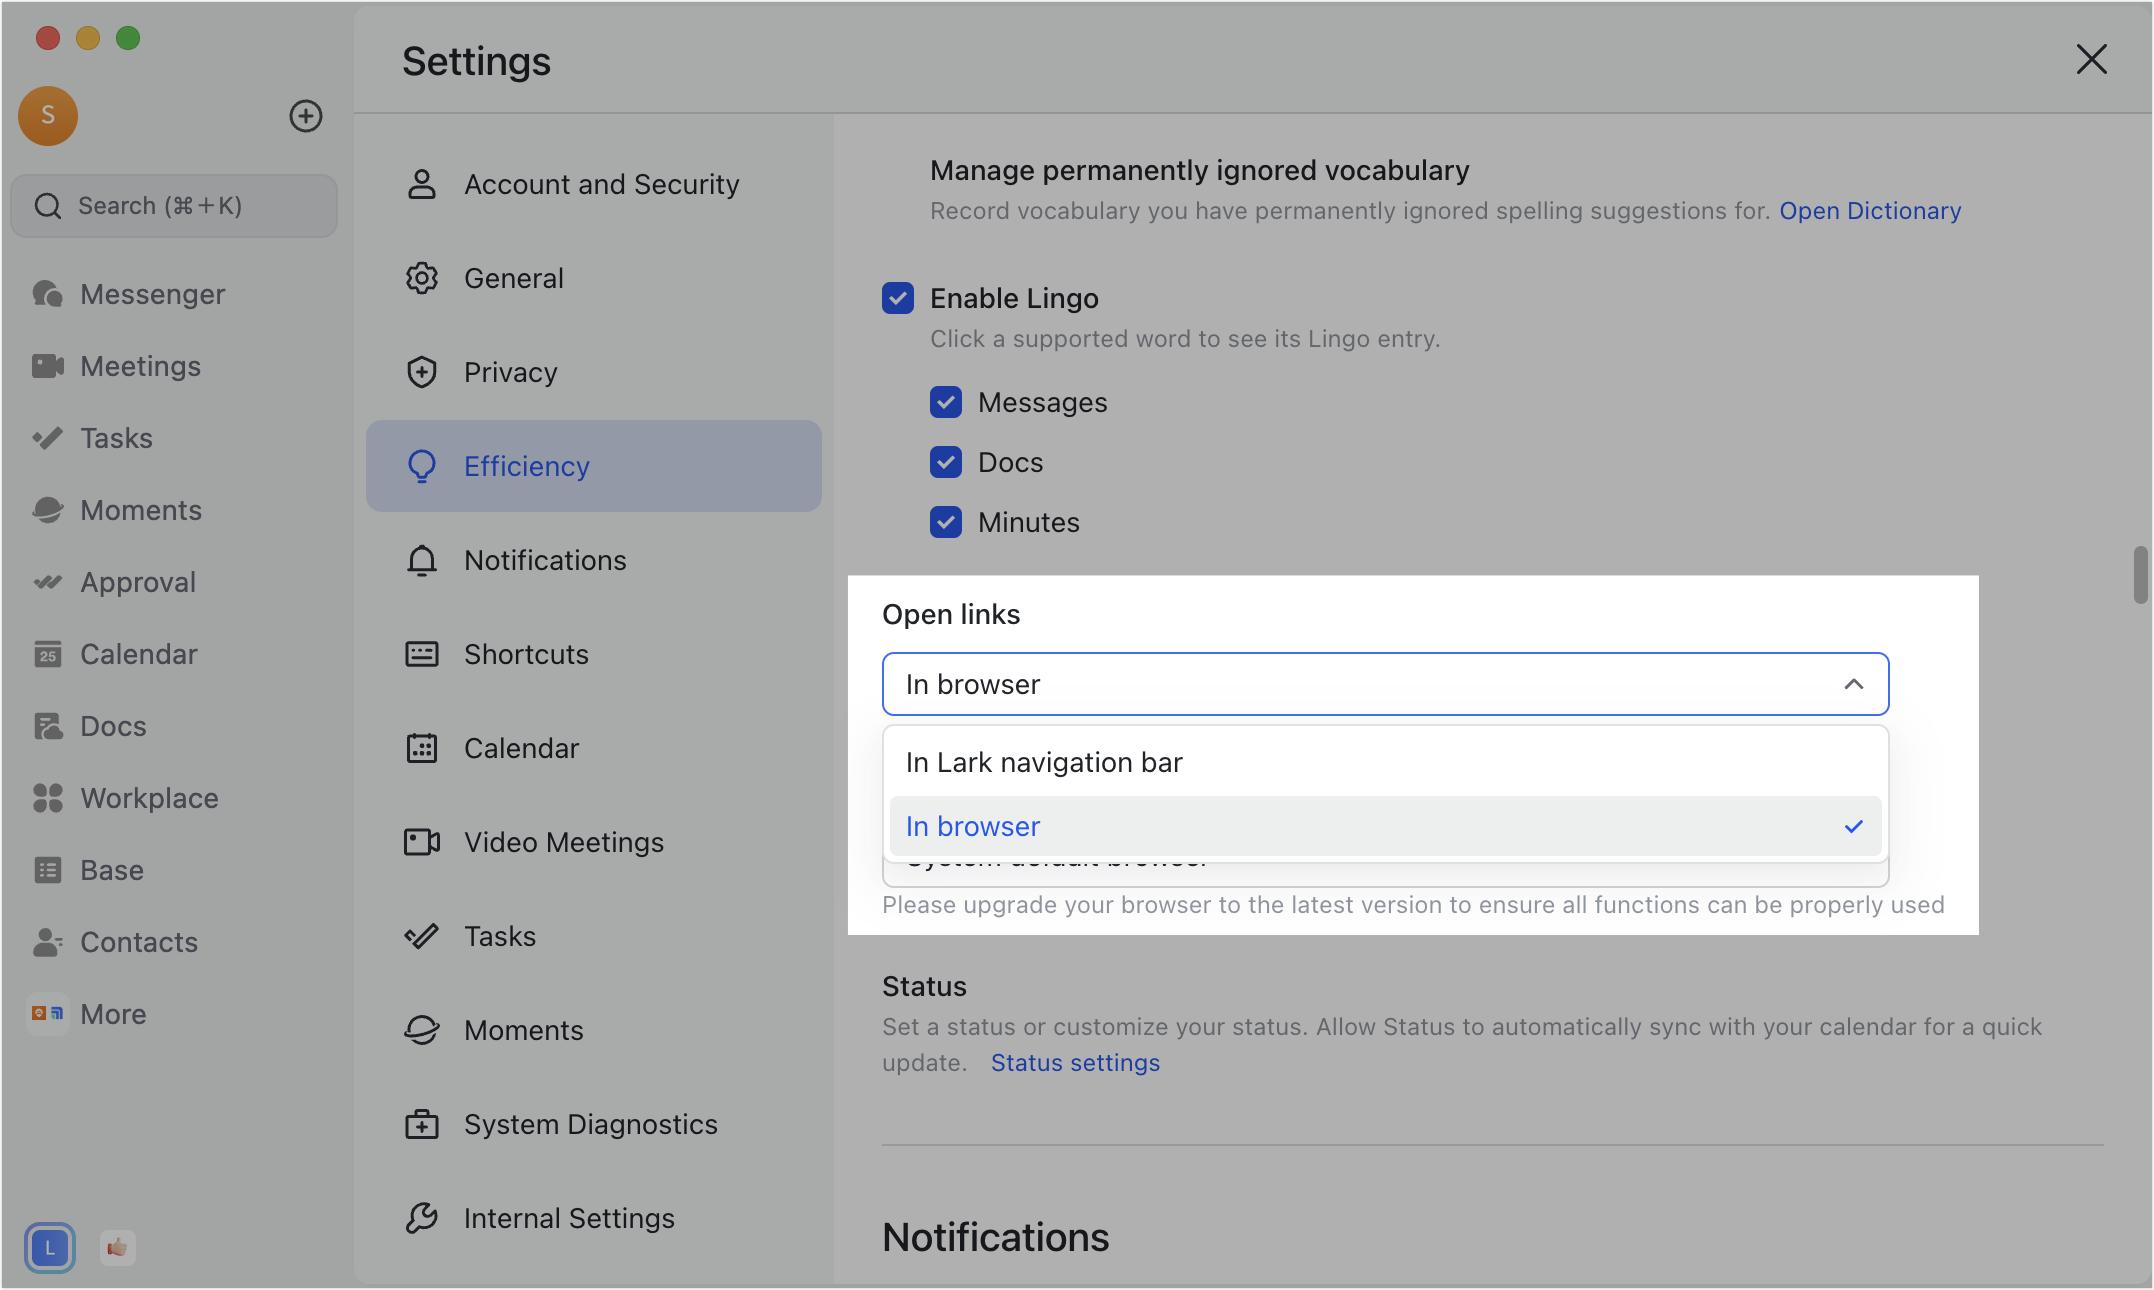
Task: Open the Status settings link
Action: pyautogui.click(x=1074, y=1063)
